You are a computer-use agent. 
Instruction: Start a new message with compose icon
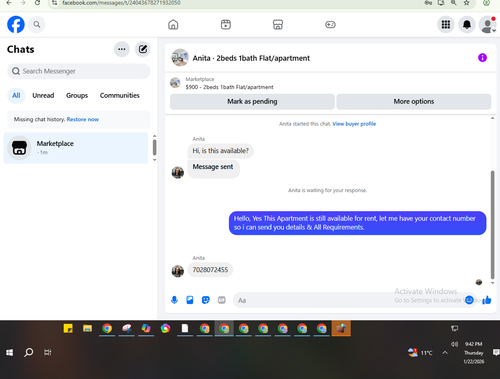[143, 49]
